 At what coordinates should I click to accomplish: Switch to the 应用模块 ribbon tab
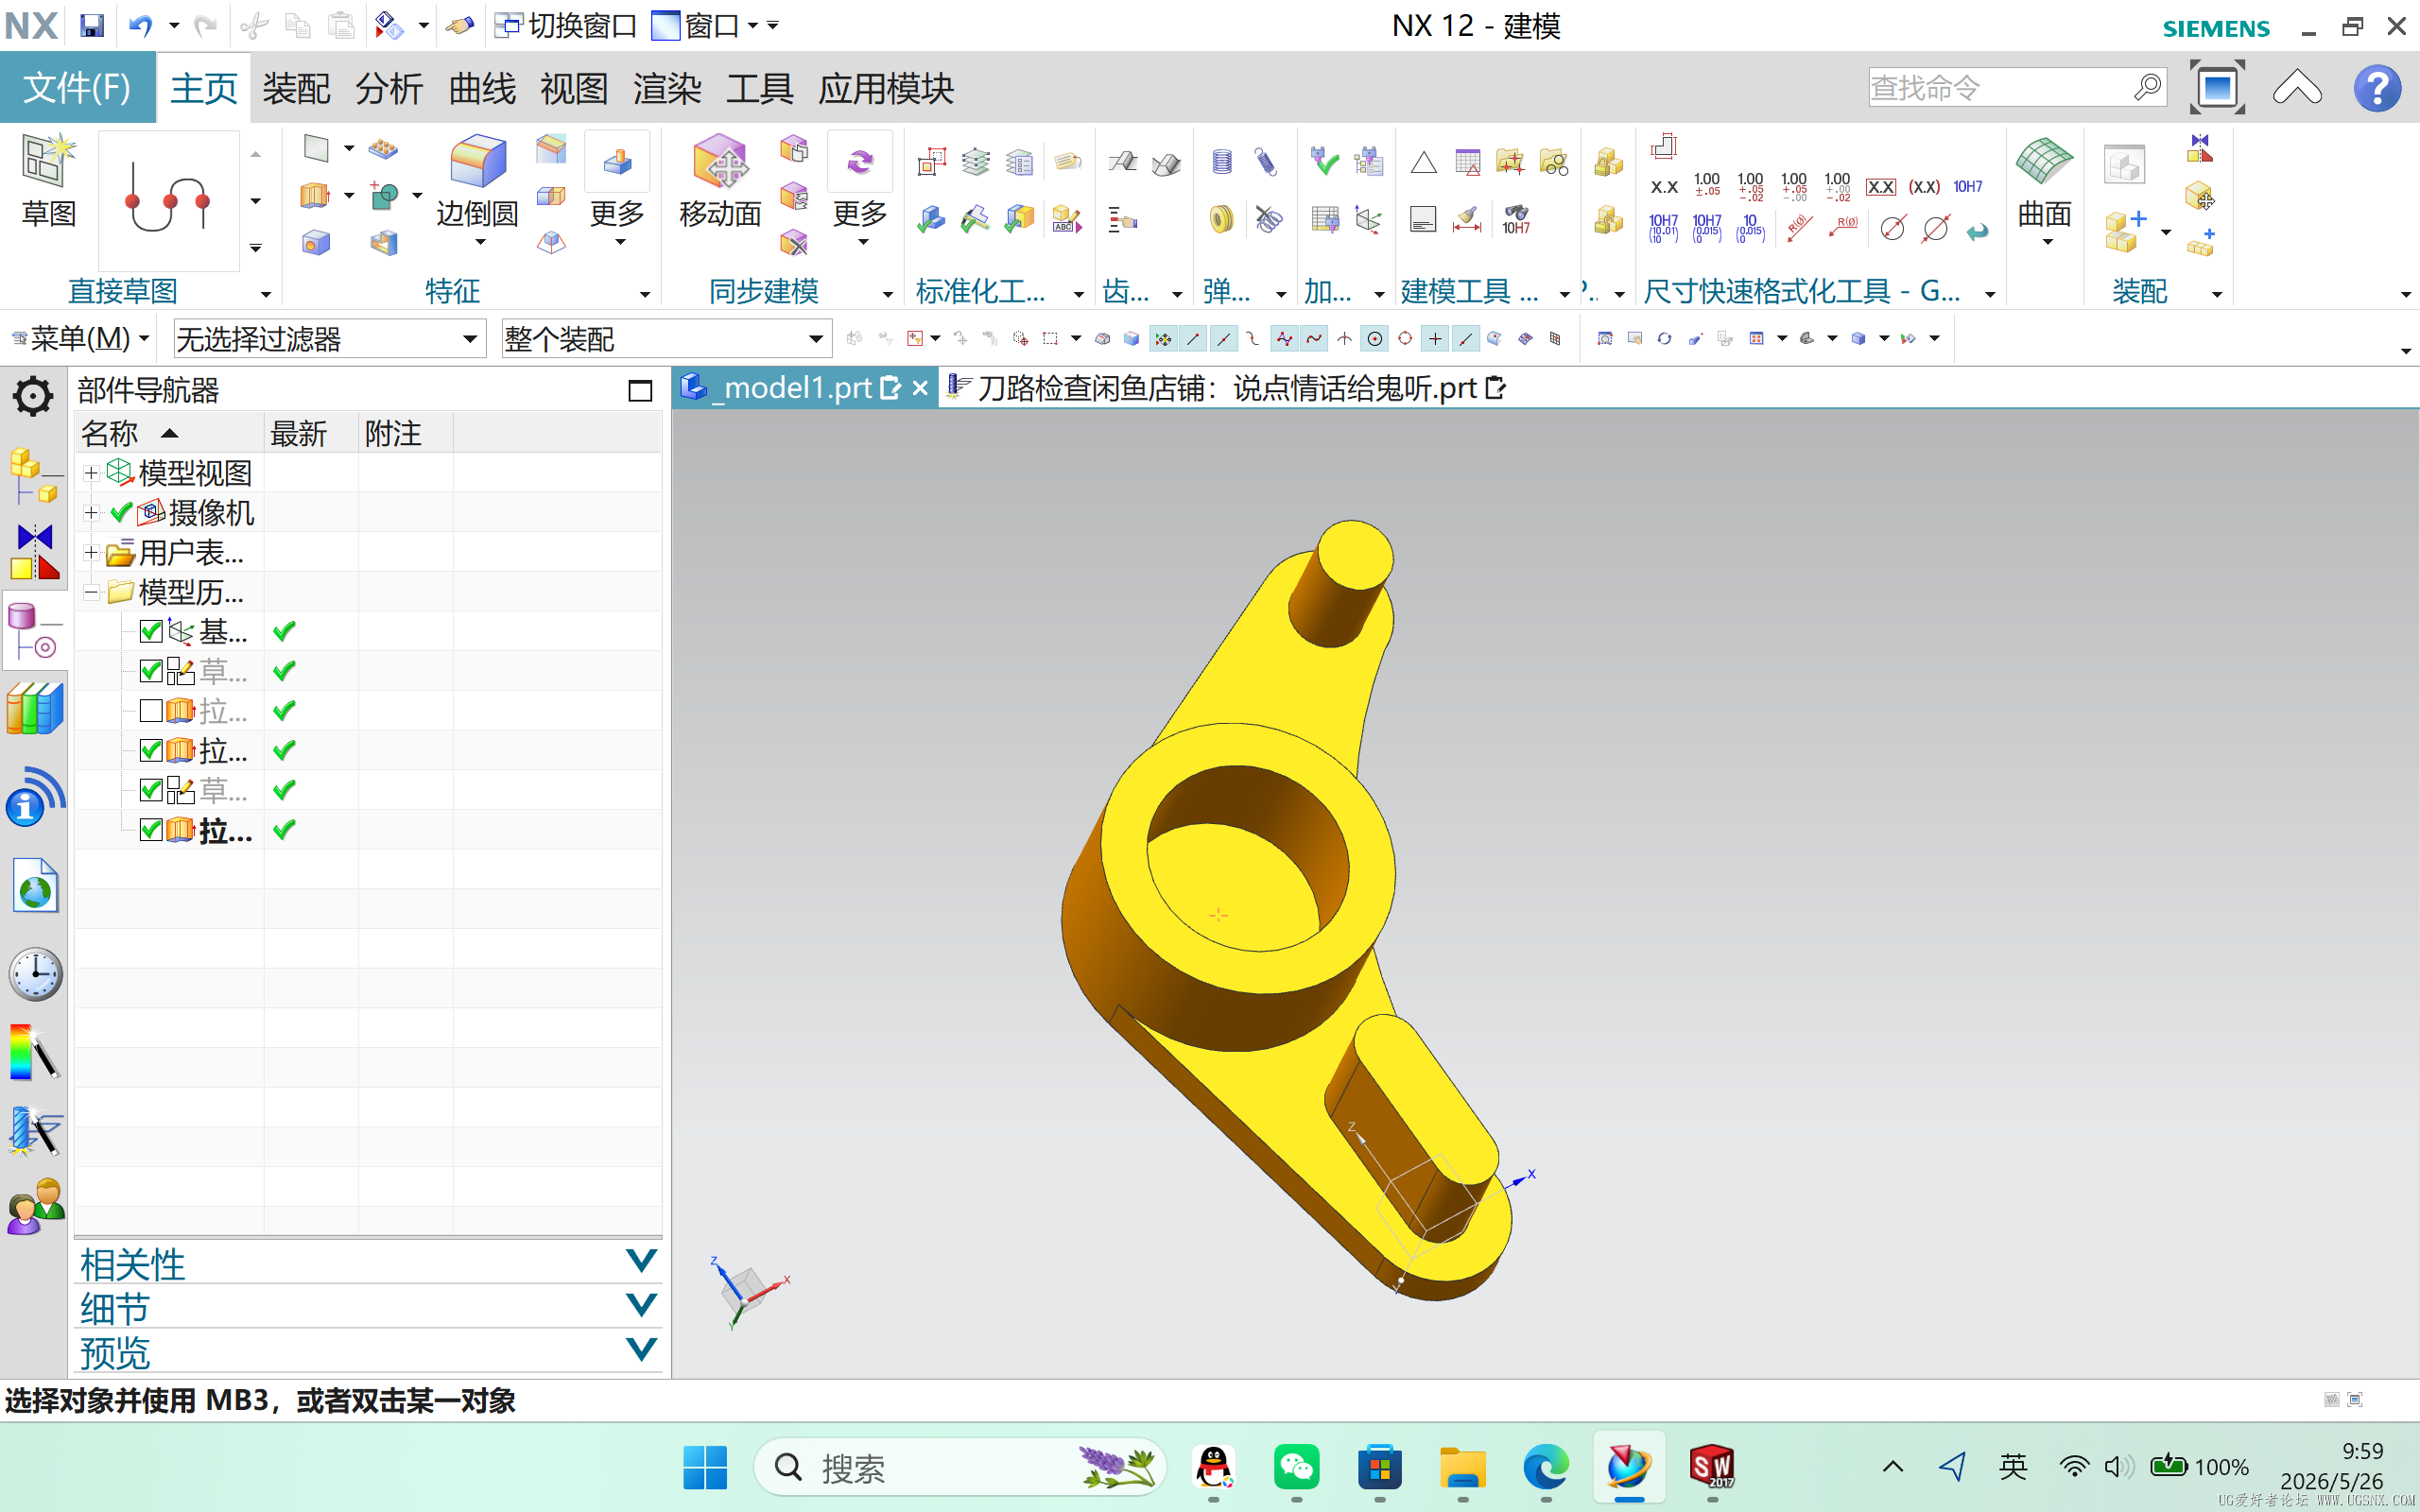point(886,88)
